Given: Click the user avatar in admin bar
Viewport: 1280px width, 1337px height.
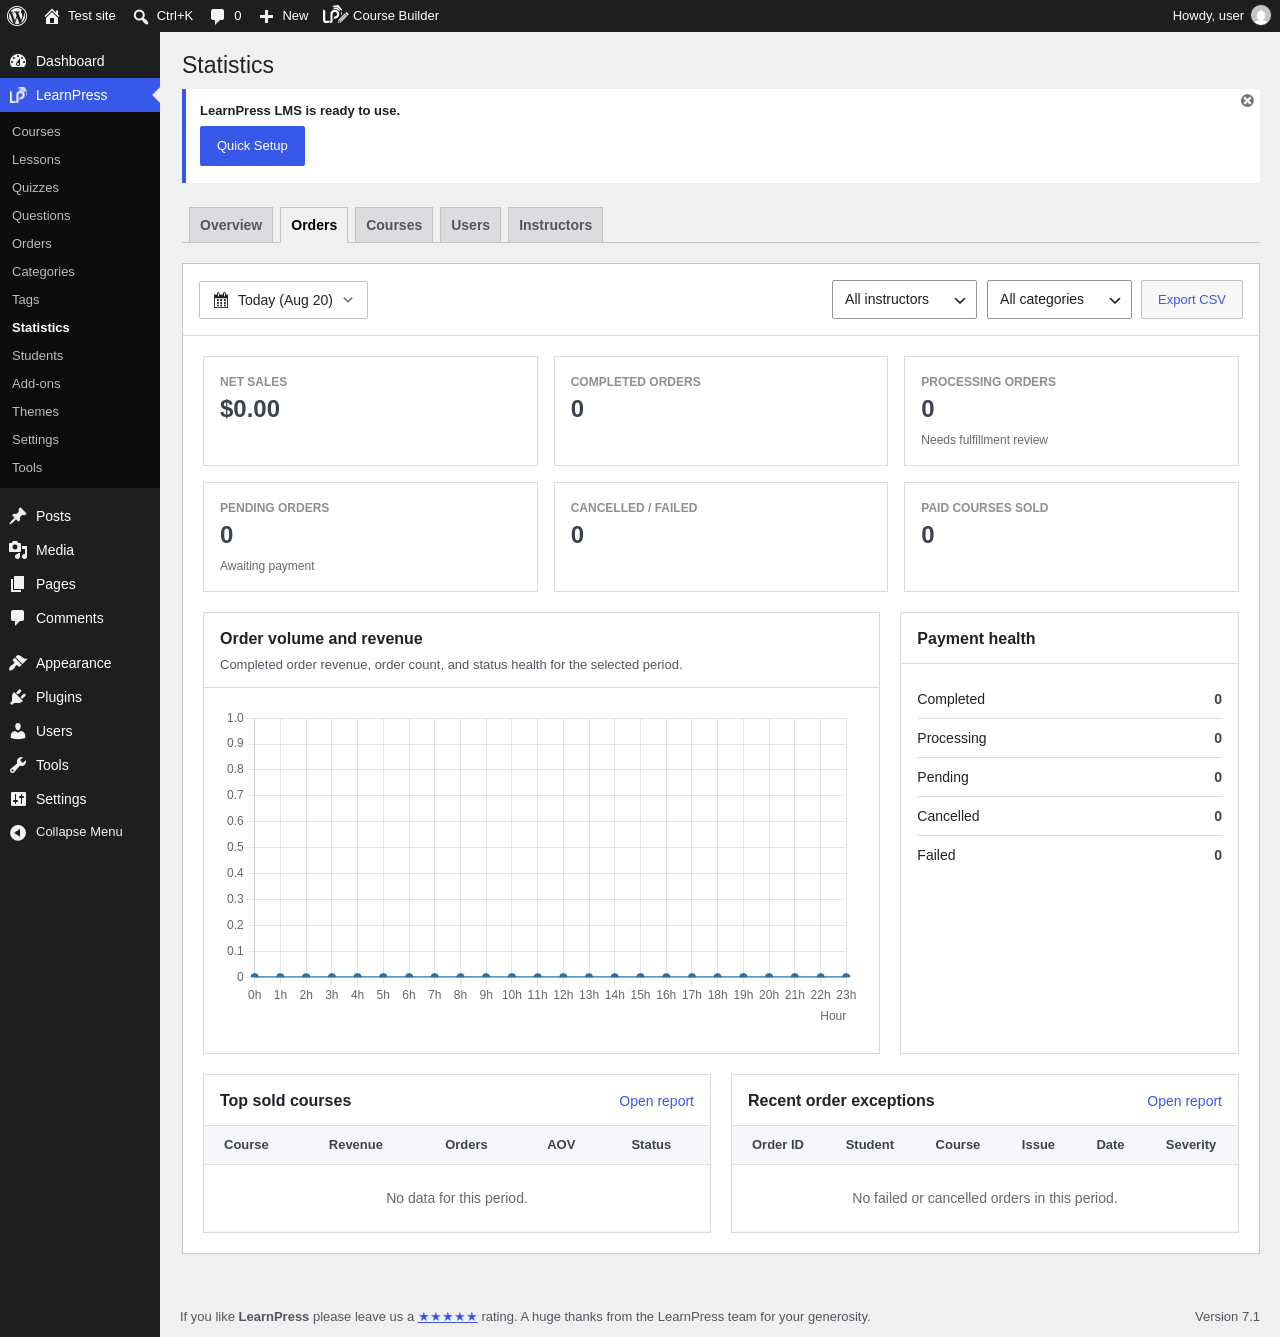Looking at the screenshot, I should 1261,16.
